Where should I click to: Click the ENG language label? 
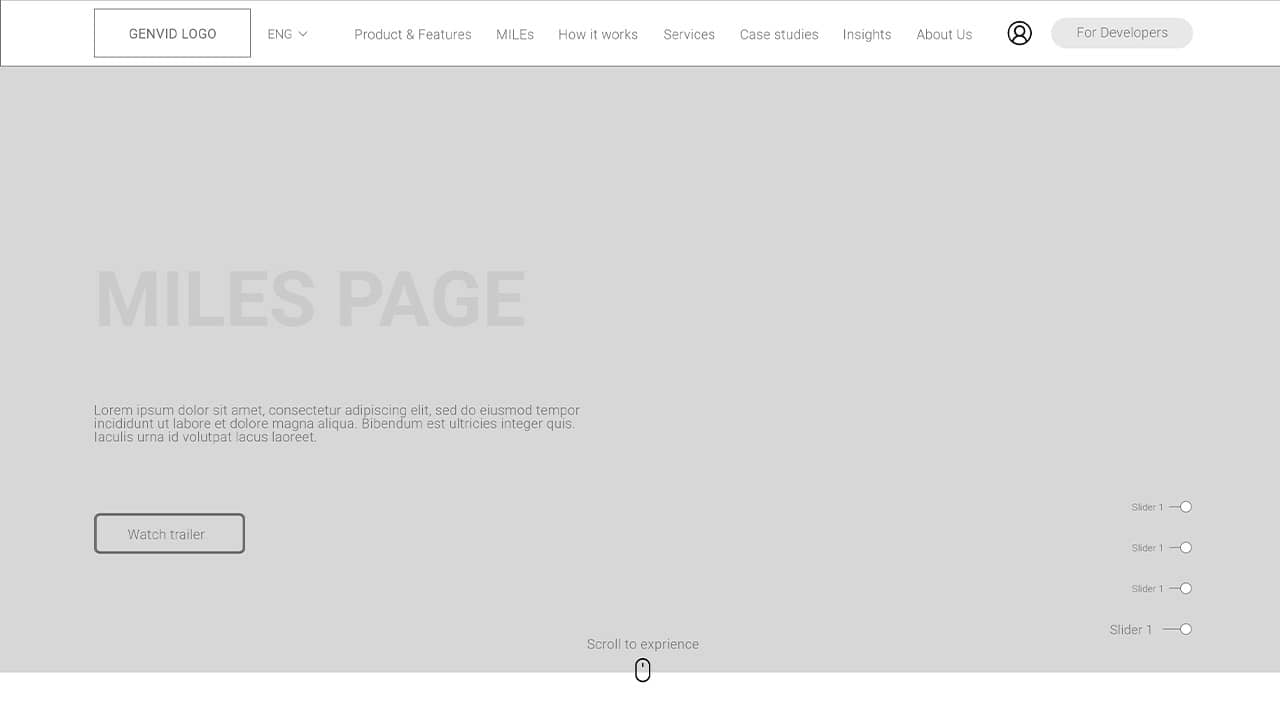280,34
